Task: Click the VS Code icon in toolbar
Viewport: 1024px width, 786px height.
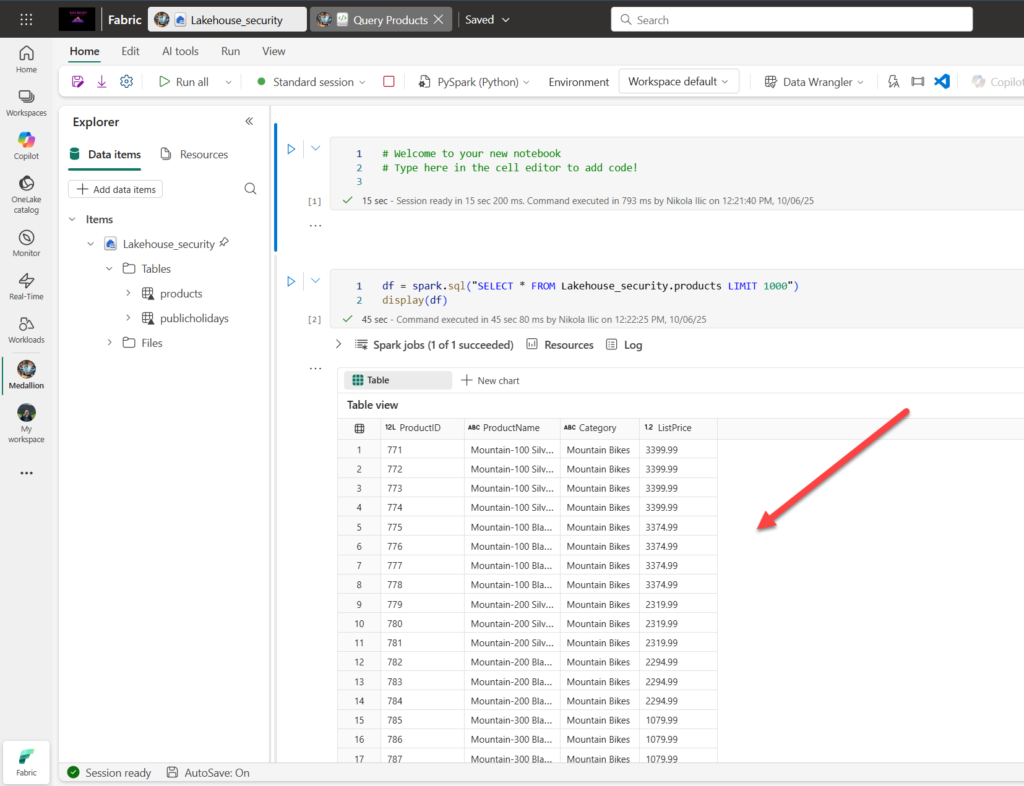Action: coord(941,82)
